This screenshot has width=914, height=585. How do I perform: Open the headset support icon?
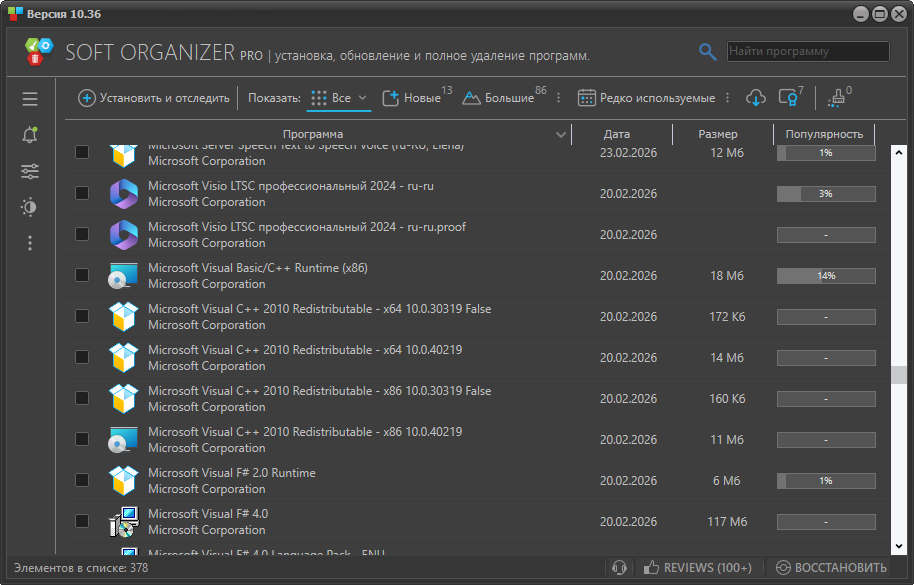[x=619, y=568]
